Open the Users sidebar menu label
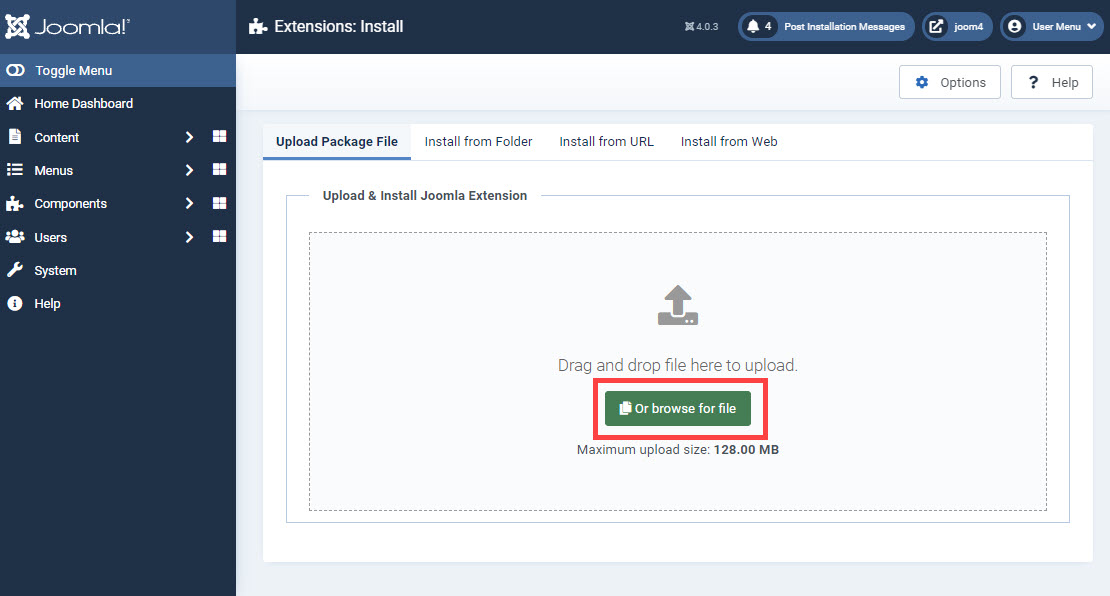This screenshot has width=1110, height=596. click(x=51, y=238)
